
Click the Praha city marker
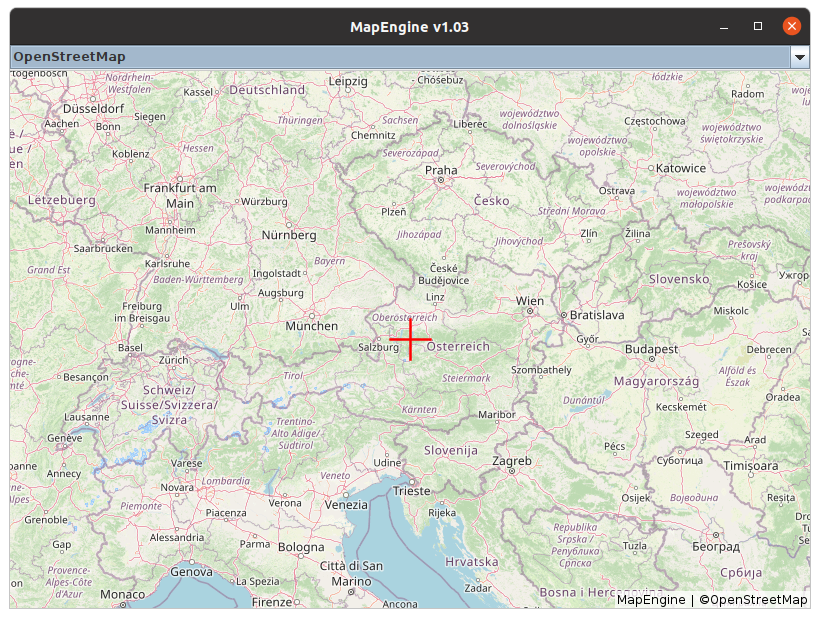(x=441, y=182)
